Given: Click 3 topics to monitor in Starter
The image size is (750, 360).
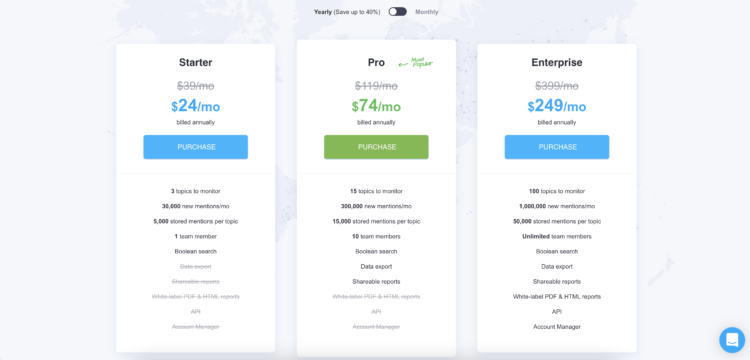Looking at the screenshot, I should click(x=196, y=191).
